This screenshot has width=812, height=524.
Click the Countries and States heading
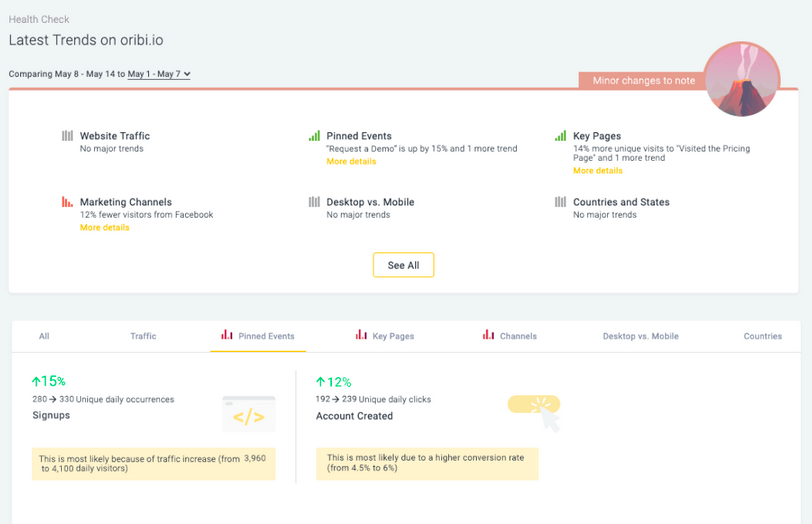point(621,202)
